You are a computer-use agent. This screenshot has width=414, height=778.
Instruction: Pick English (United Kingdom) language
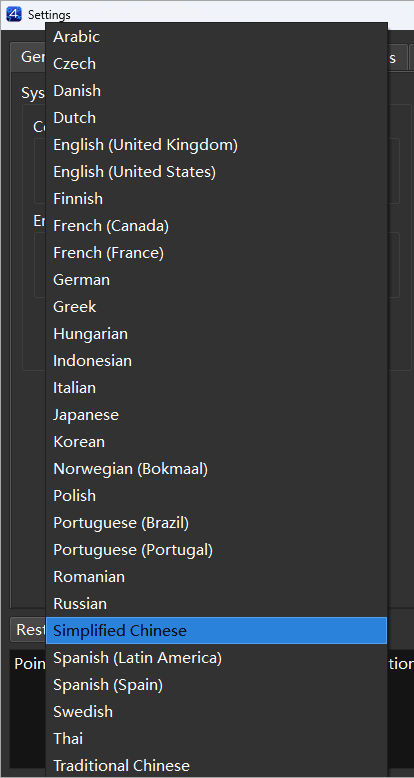click(x=216, y=145)
